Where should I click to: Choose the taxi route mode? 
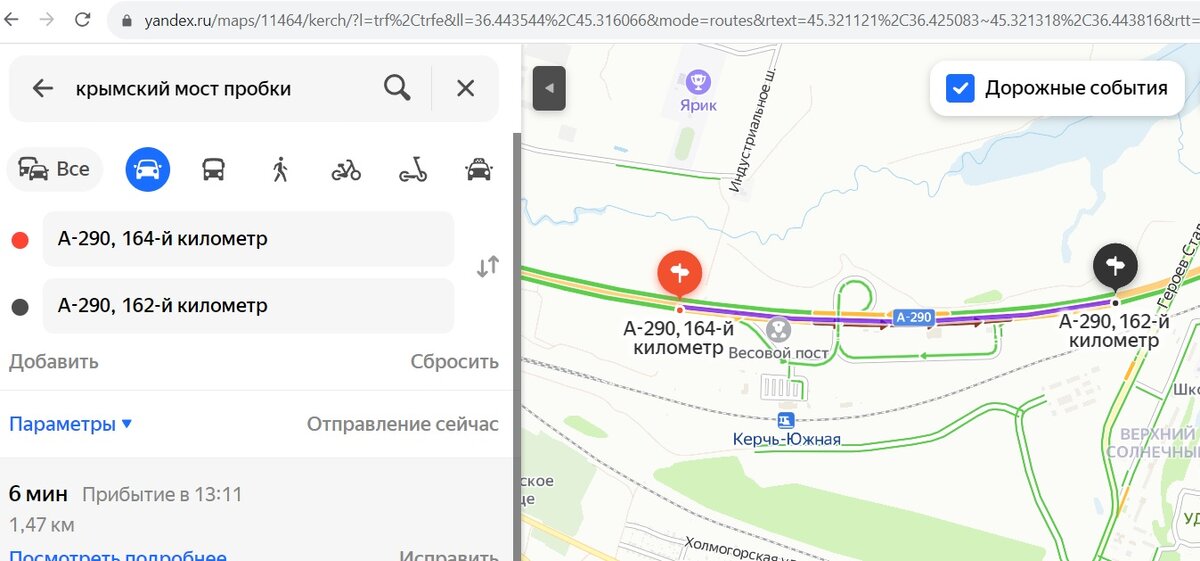click(479, 169)
